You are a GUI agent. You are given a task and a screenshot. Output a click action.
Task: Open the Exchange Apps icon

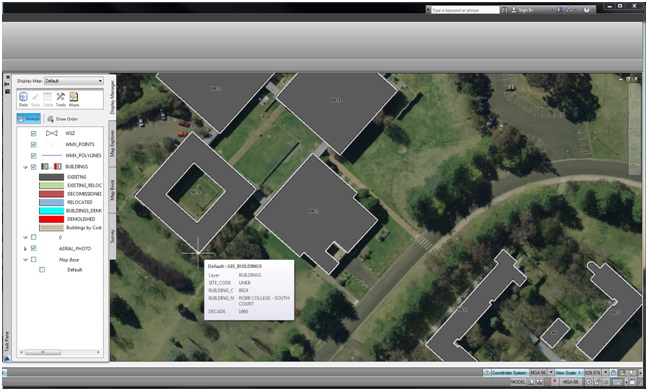coord(560,10)
